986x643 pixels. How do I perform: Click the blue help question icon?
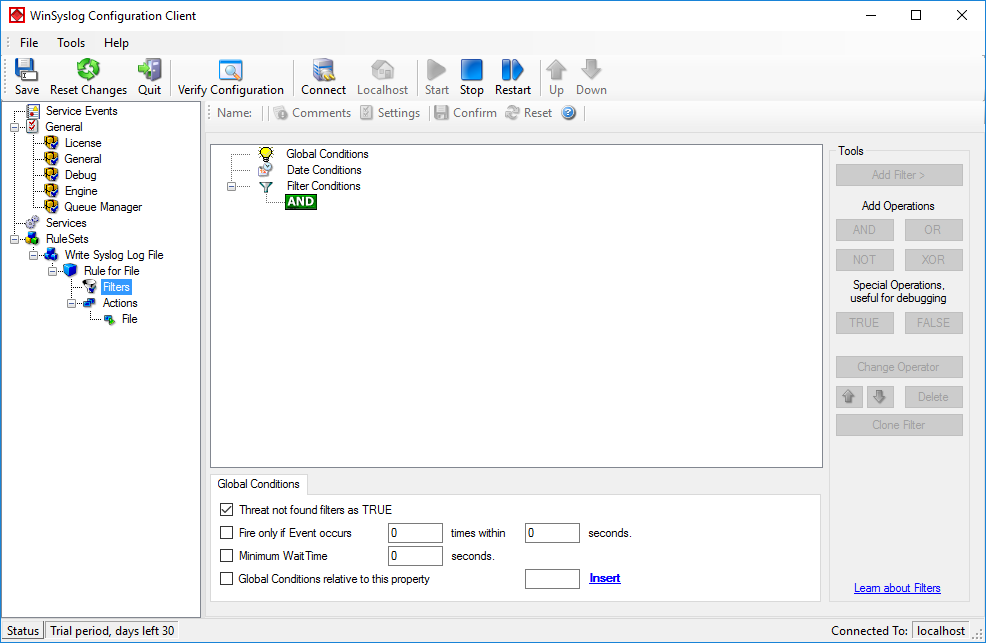point(568,113)
